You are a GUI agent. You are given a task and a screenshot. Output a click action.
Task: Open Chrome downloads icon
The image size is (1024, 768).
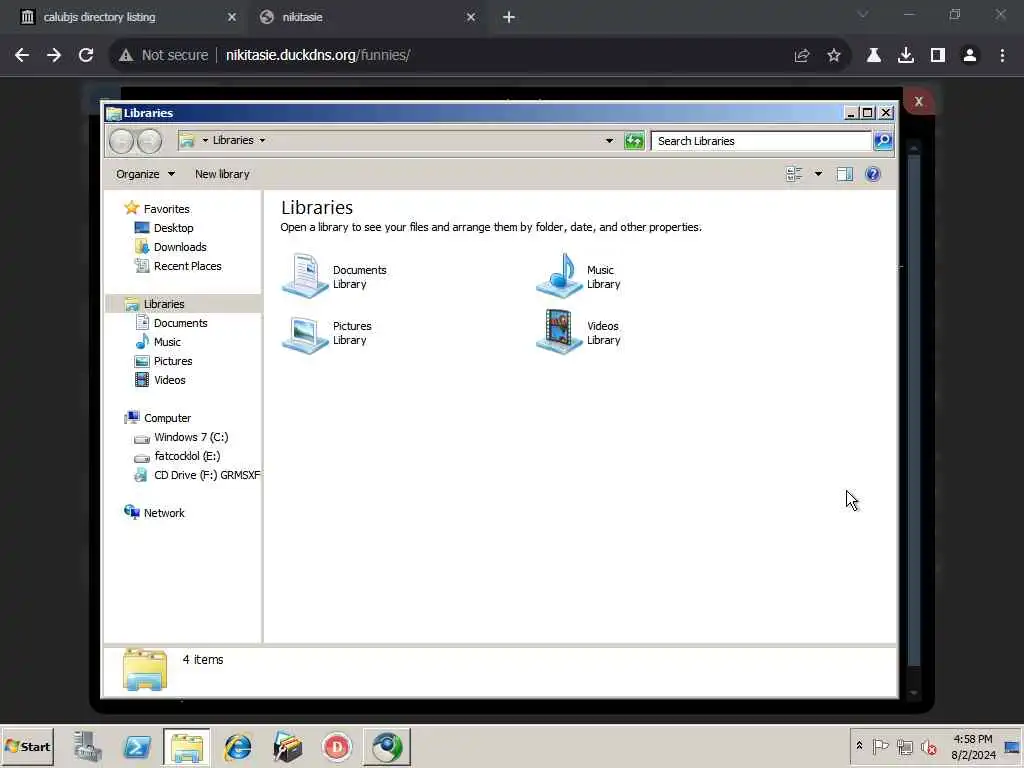[x=906, y=56]
